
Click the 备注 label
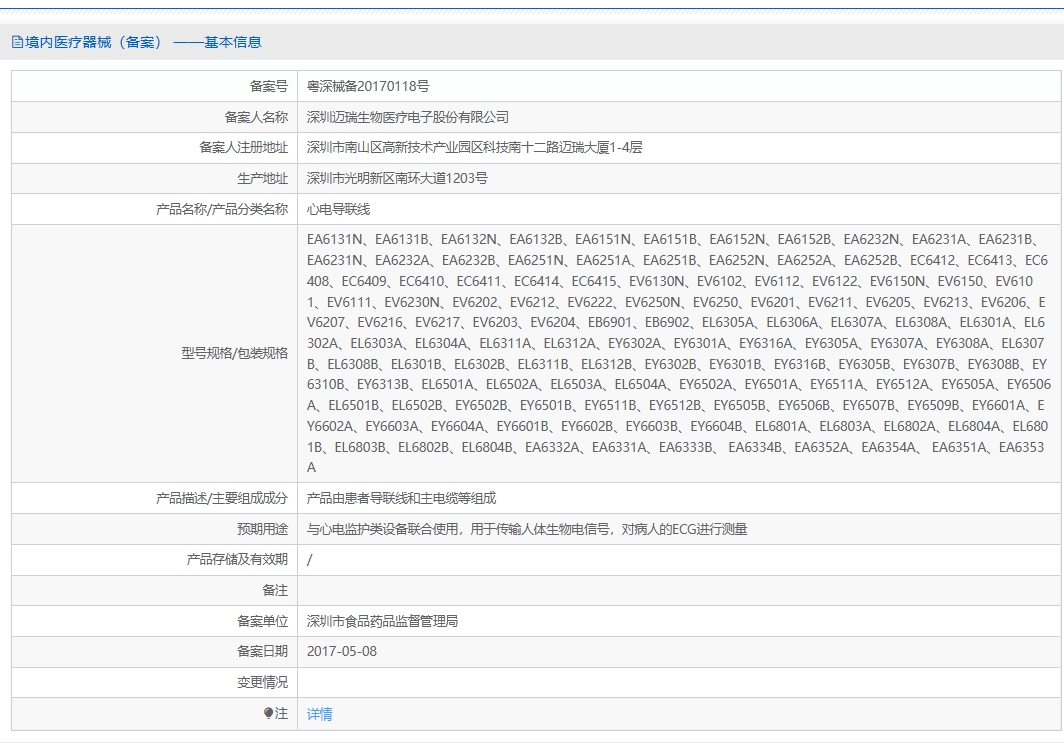(x=276, y=590)
